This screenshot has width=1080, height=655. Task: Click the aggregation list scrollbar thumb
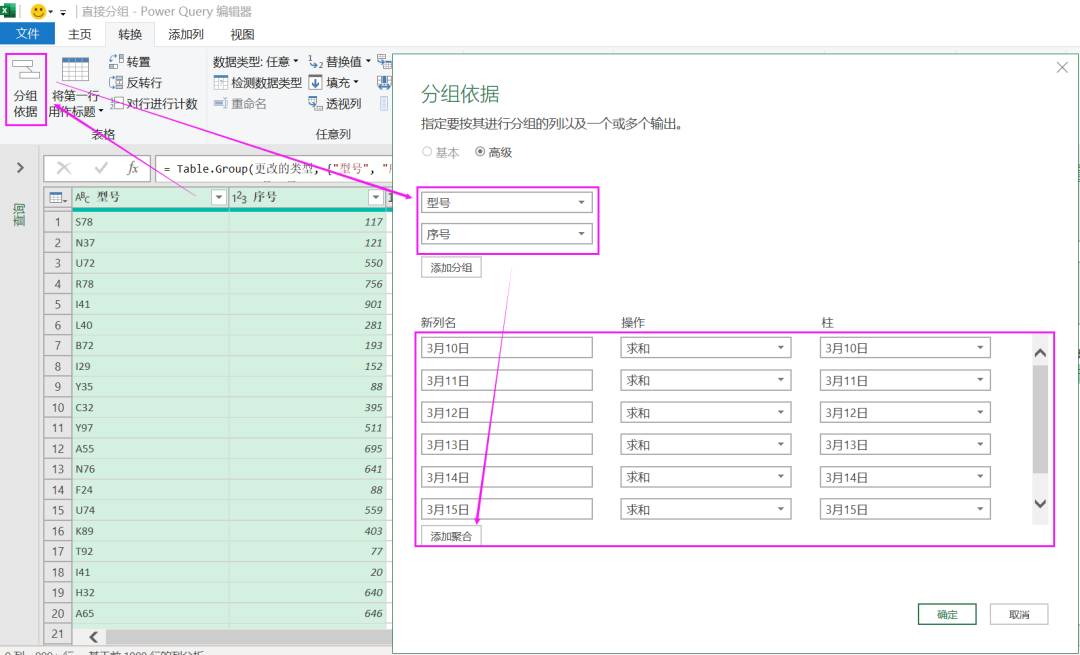tap(1040, 419)
